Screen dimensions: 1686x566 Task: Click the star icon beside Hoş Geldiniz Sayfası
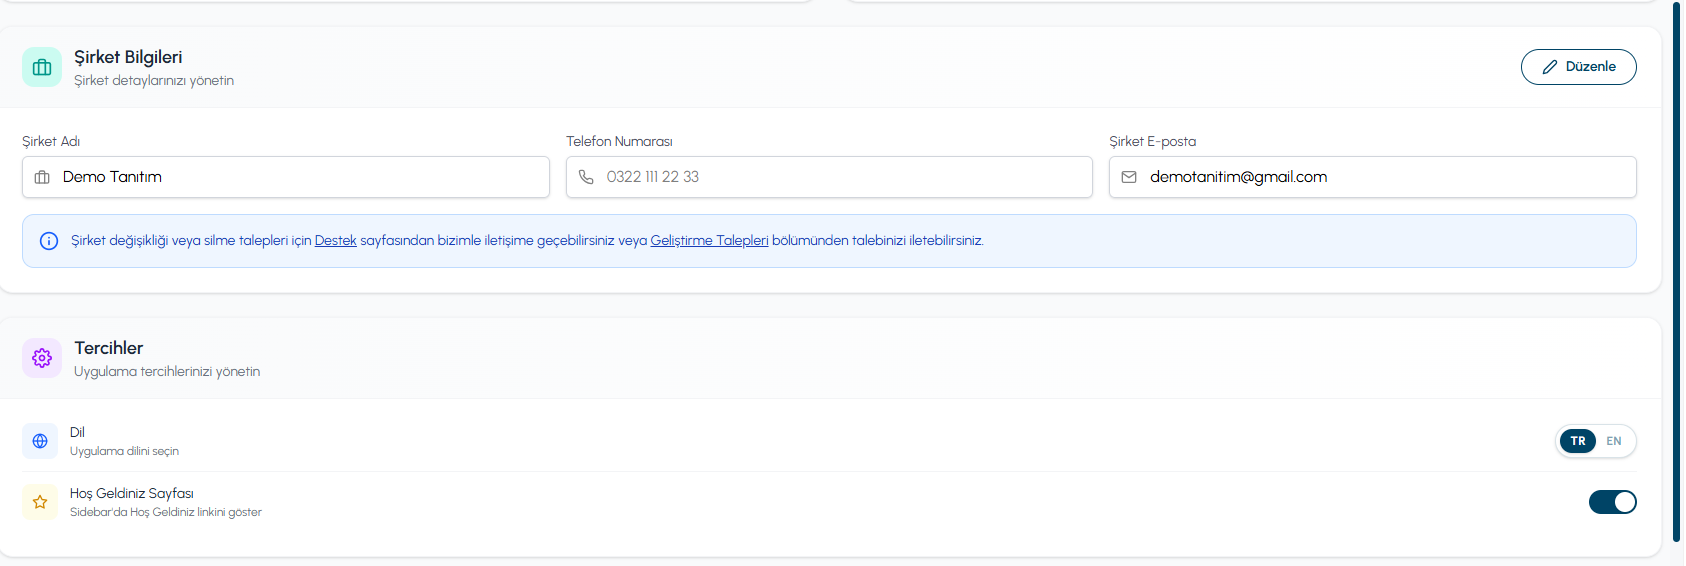[40, 502]
